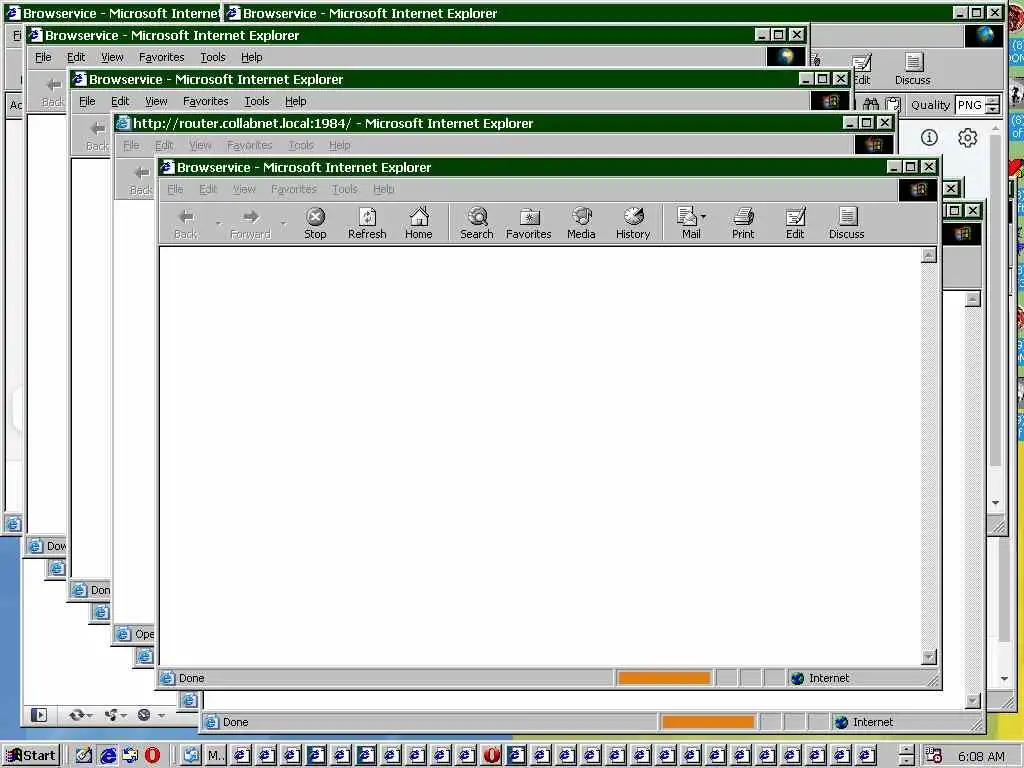1024x768 pixels.
Task: Click the taskbar scroll arrows left of the tray
Action: (x=906, y=756)
